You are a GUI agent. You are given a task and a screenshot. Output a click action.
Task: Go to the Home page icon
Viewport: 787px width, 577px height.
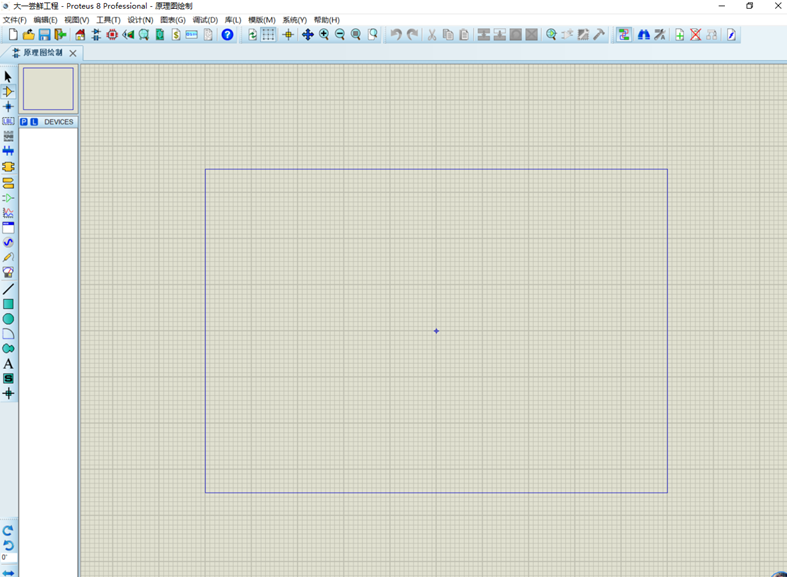tap(80, 35)
